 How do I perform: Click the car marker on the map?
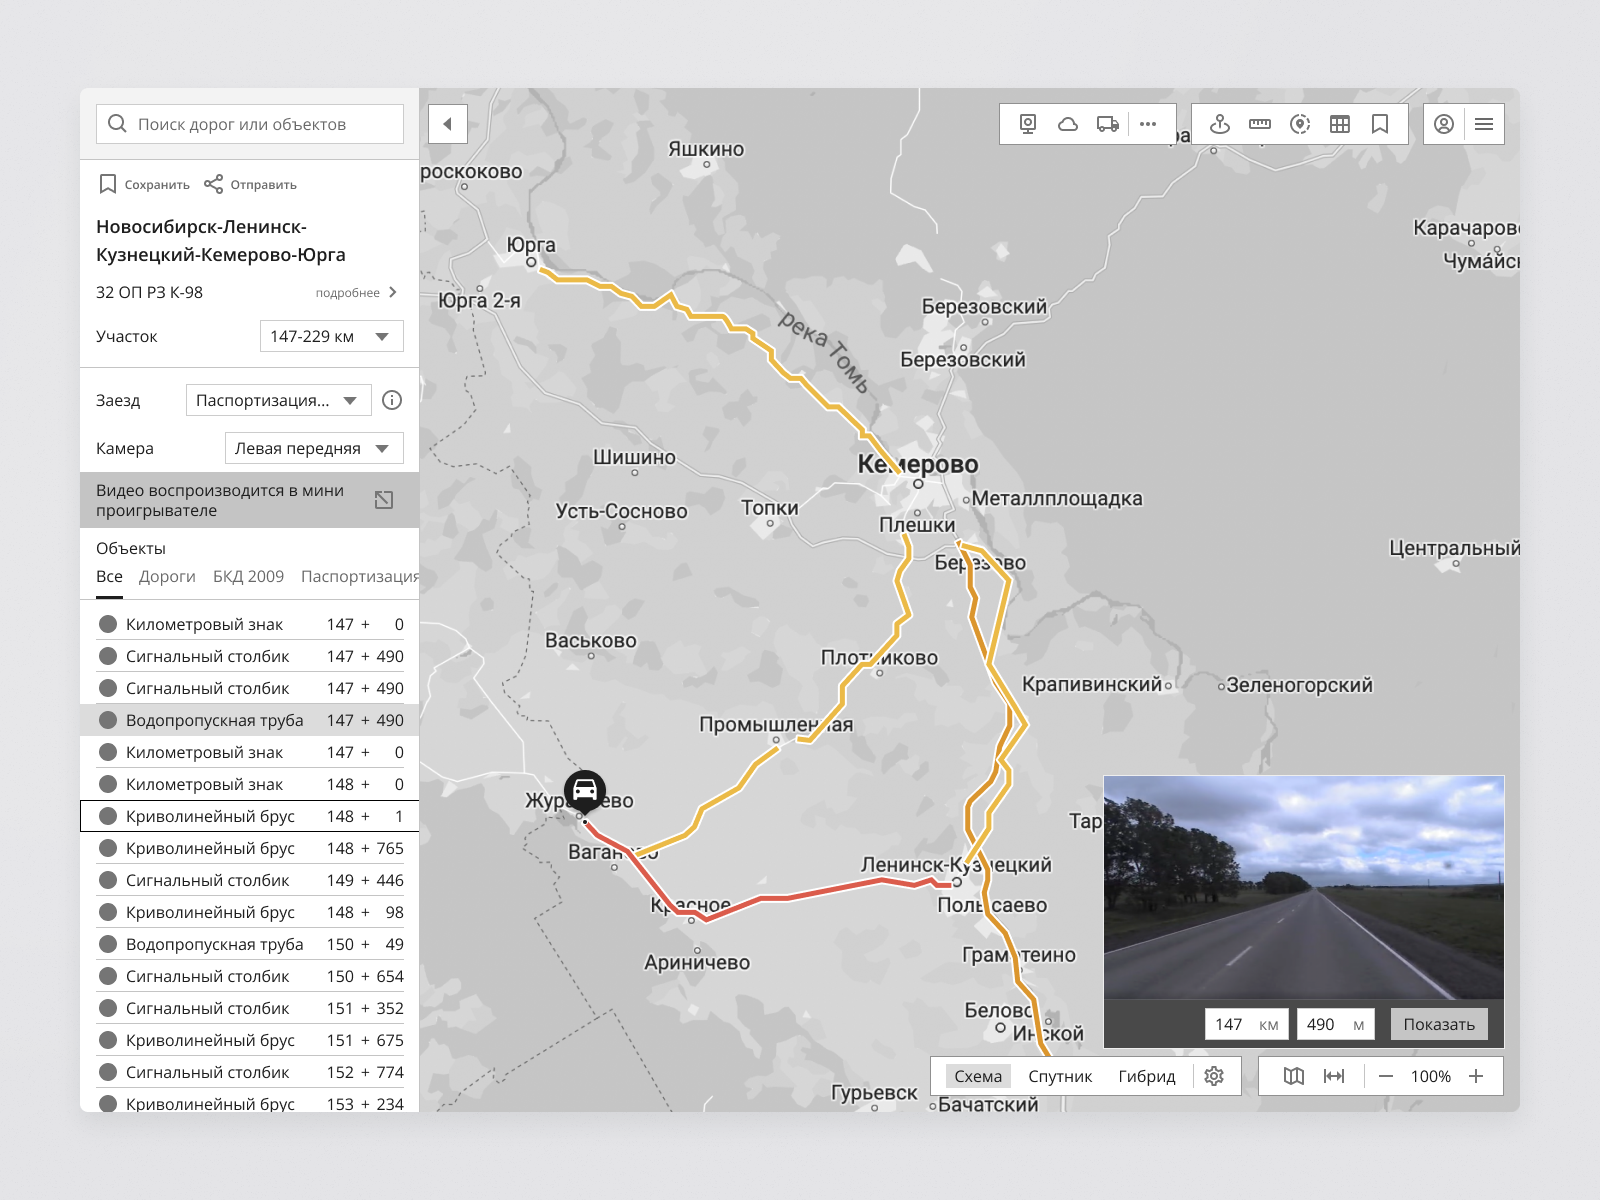[585, 791]
